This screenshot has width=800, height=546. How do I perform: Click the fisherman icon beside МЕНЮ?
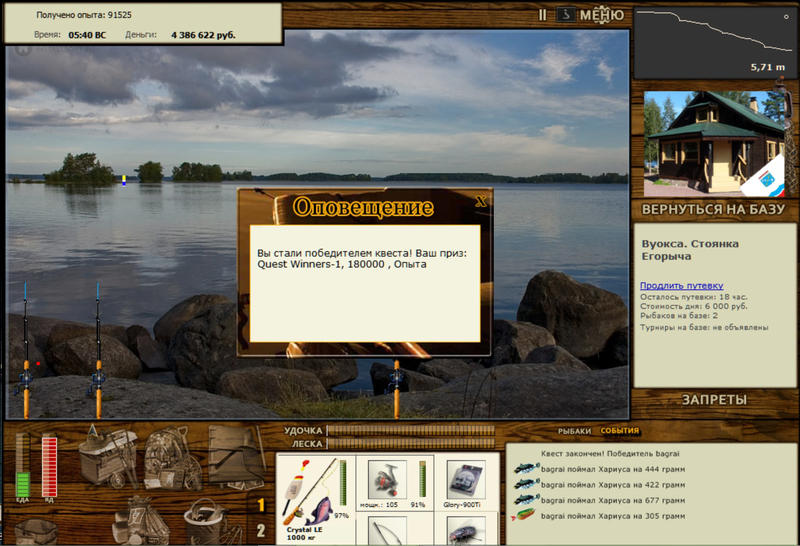click(565, 15)
